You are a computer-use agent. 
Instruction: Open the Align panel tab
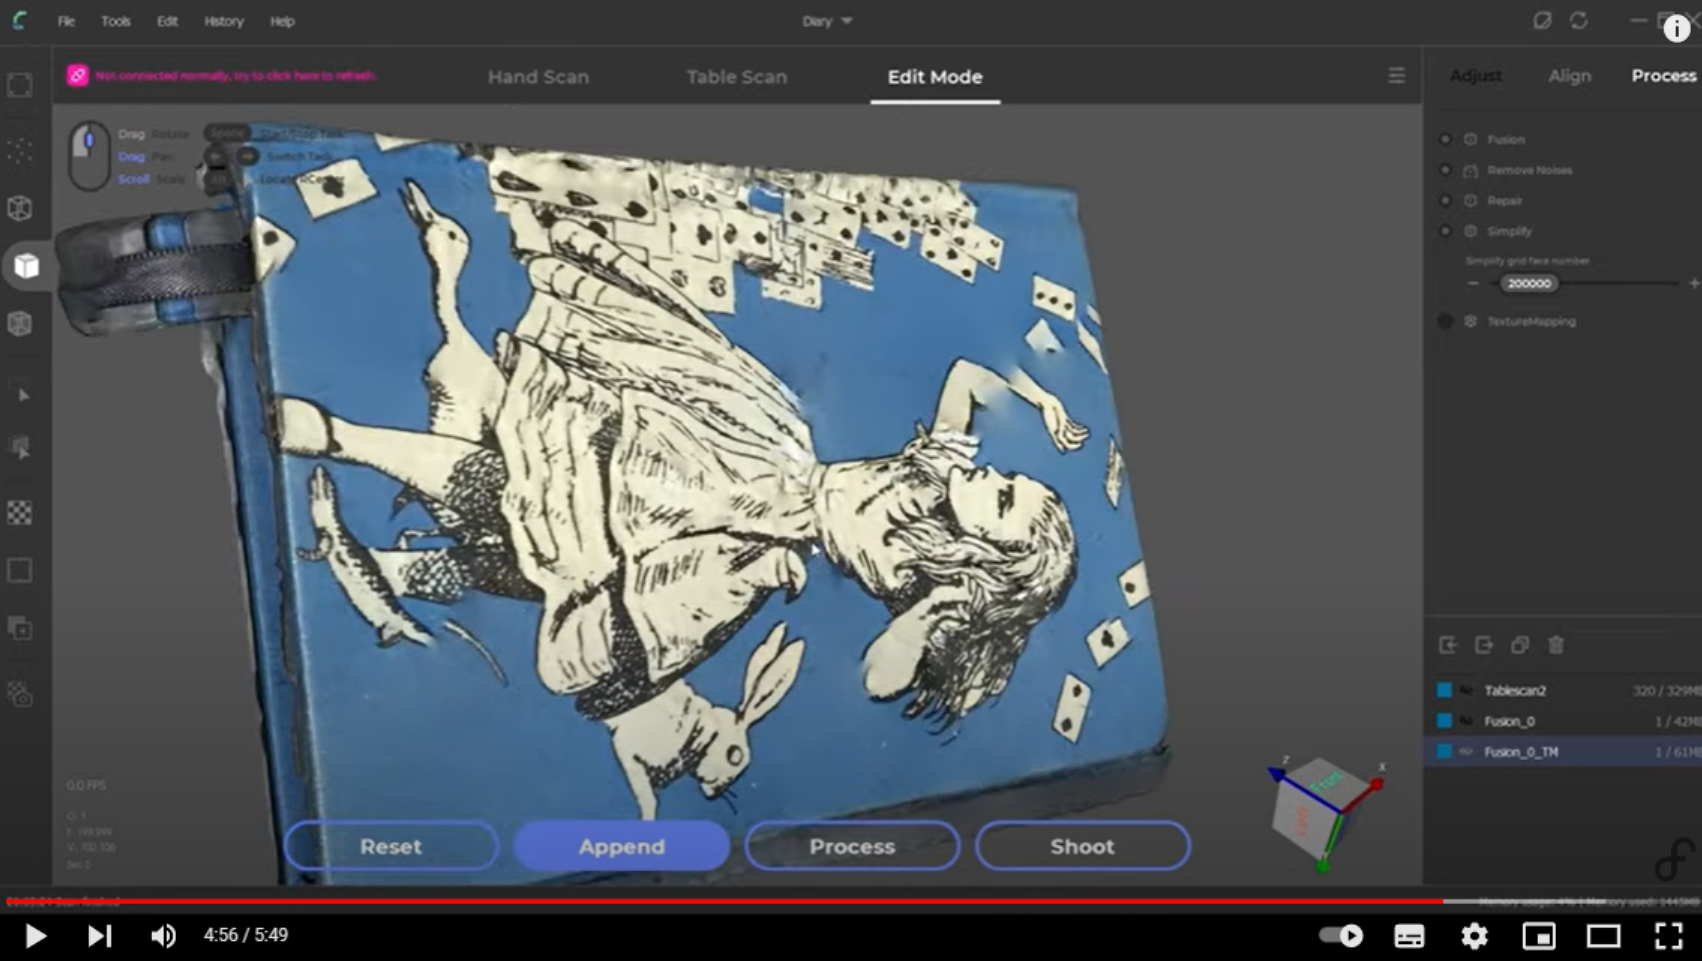coord(1569,75)
